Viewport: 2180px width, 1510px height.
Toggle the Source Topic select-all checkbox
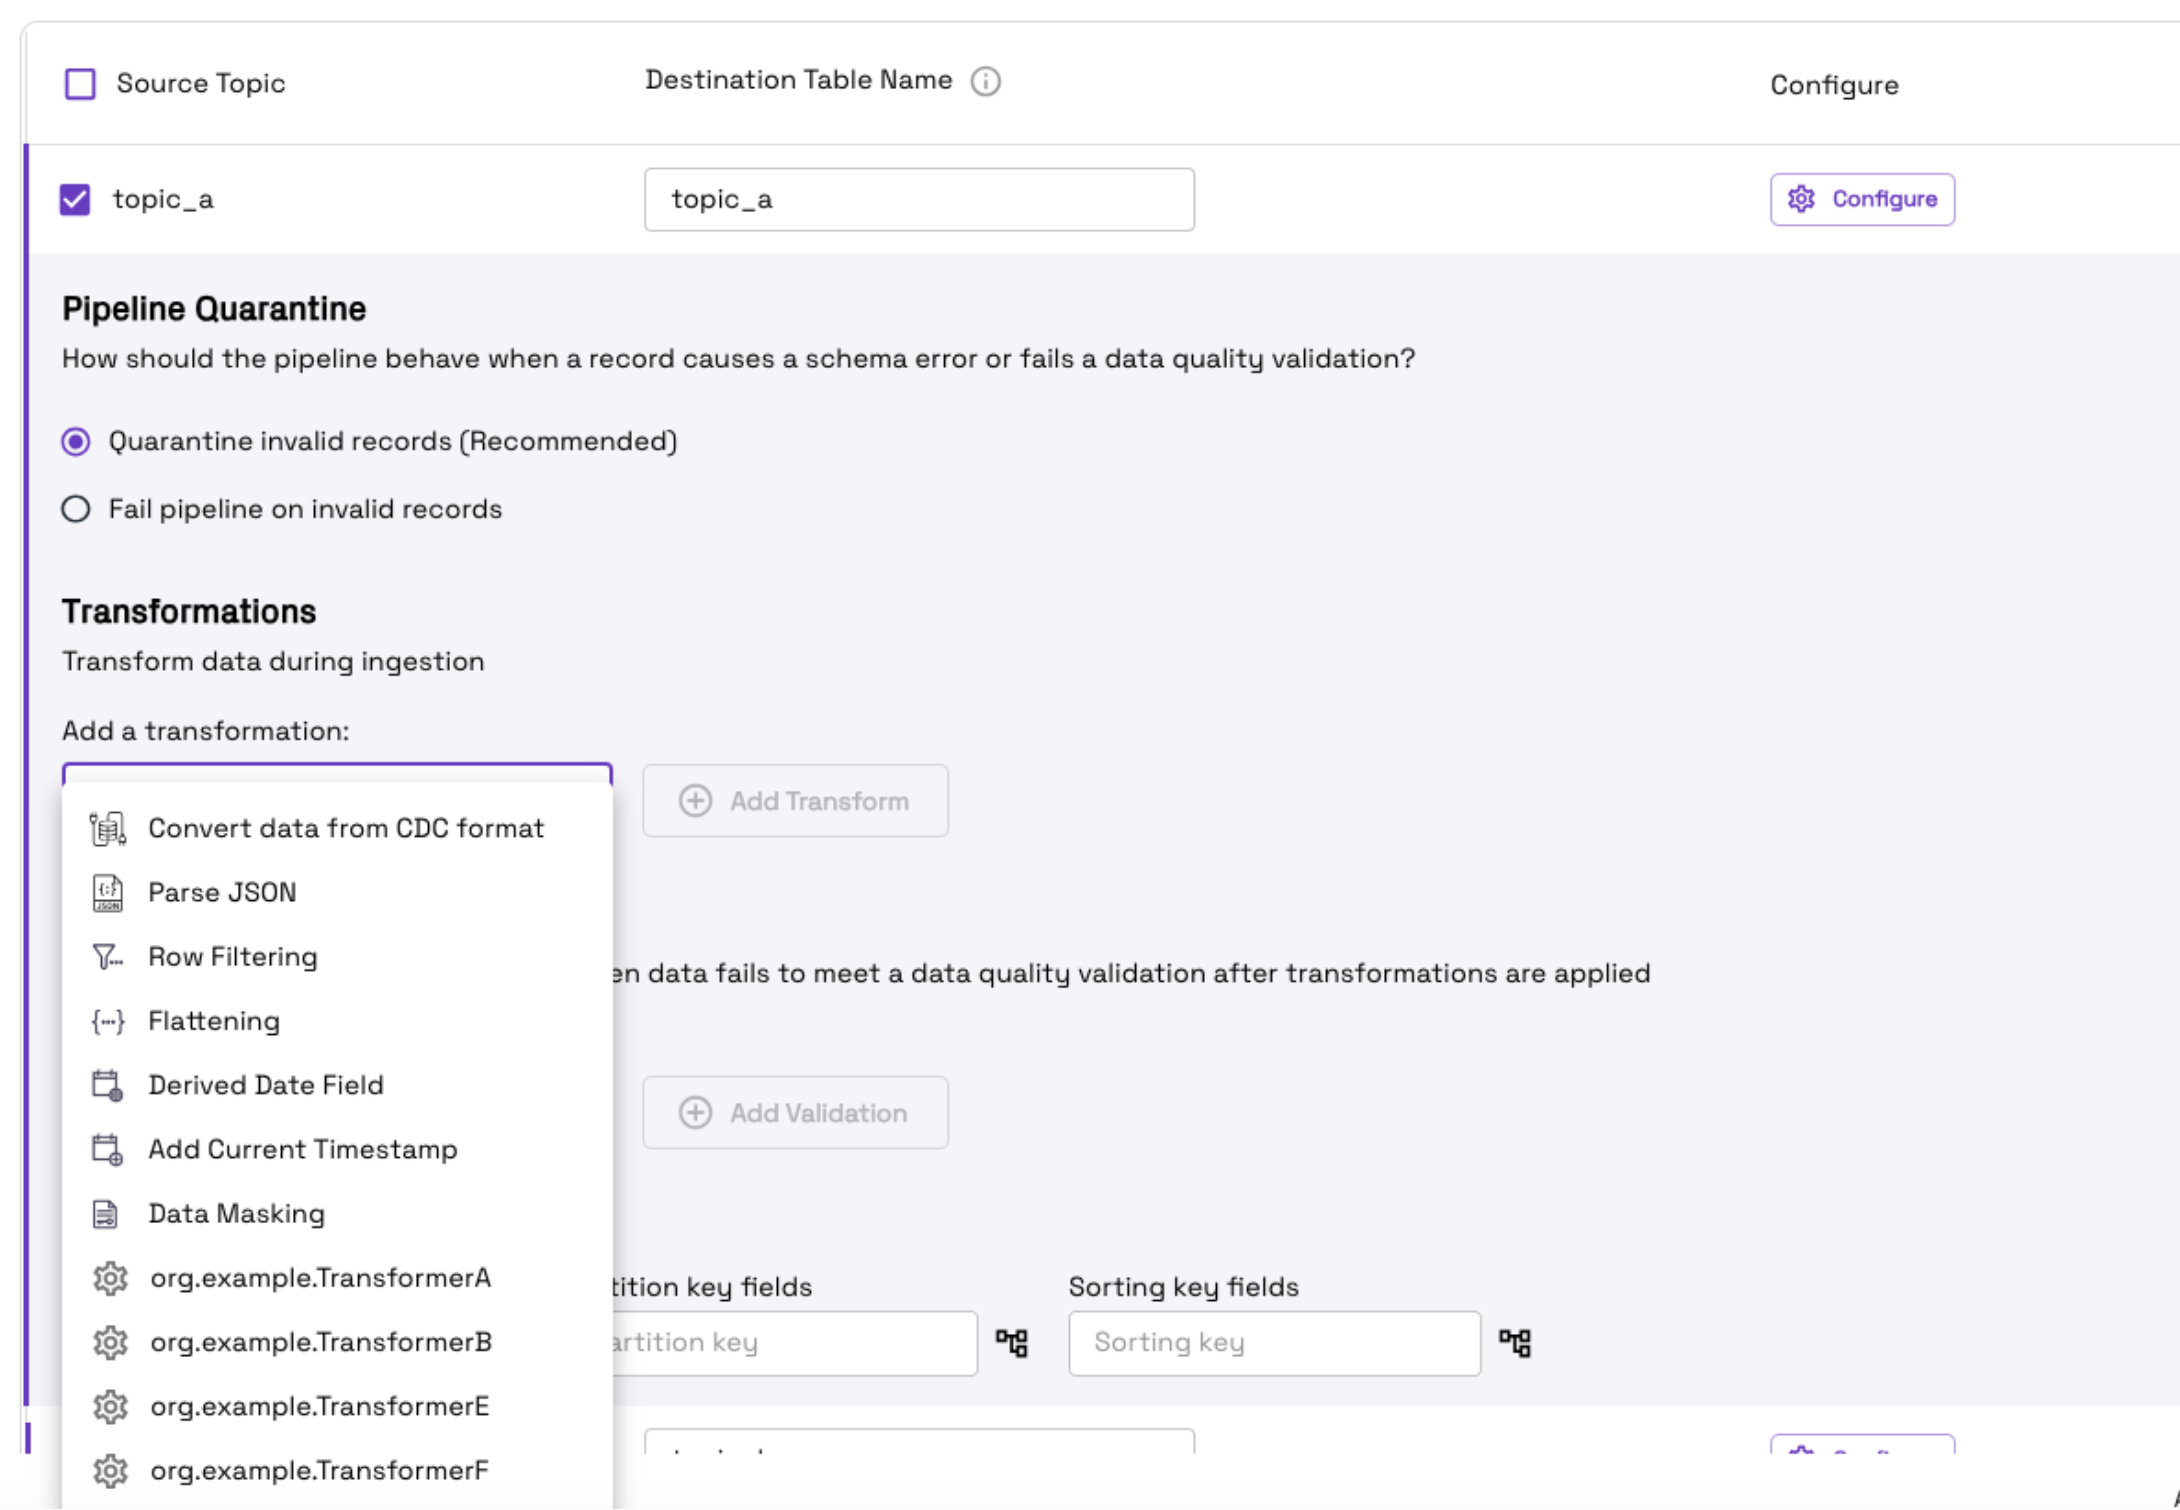[80, 84]
